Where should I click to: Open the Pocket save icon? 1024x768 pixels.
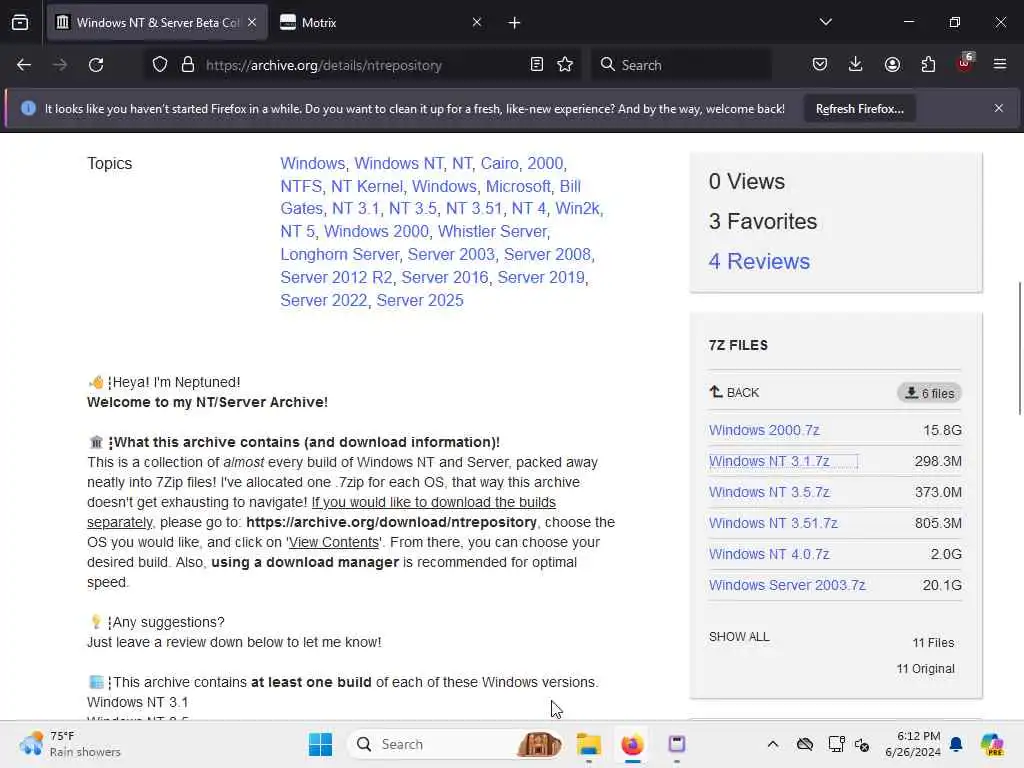820,65
